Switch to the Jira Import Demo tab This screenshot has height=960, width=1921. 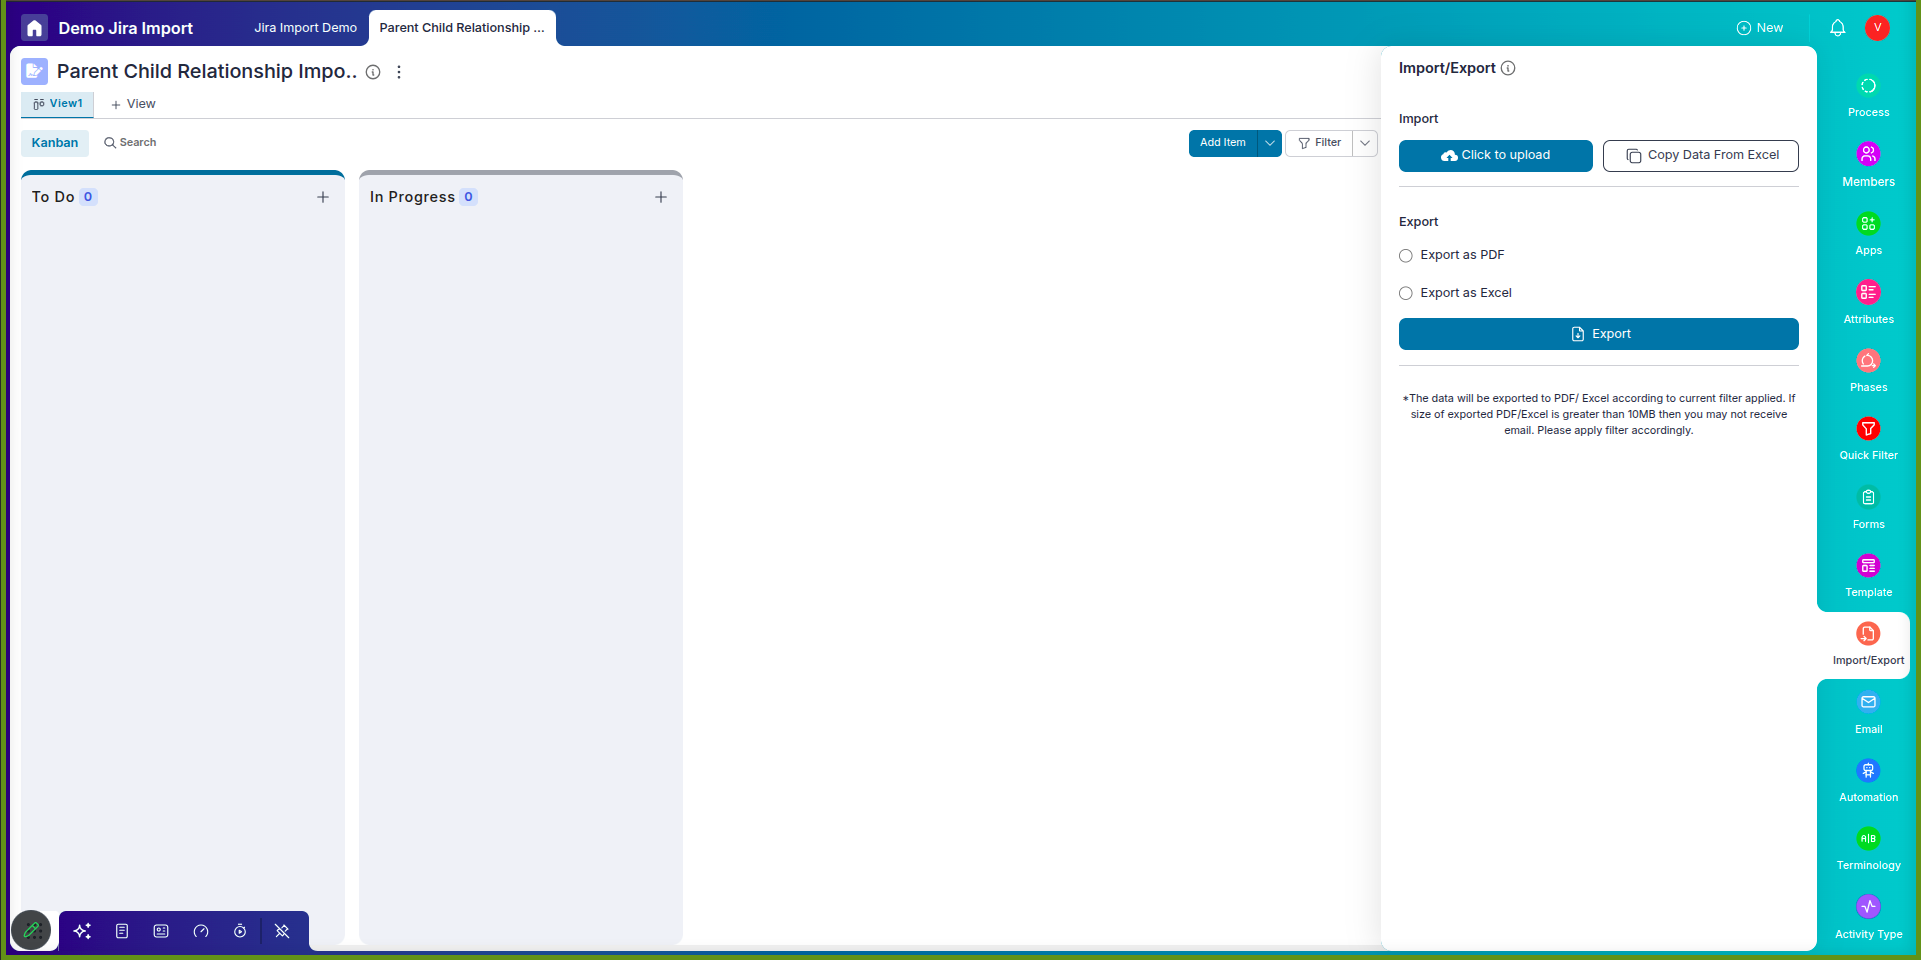pos(305,28)
